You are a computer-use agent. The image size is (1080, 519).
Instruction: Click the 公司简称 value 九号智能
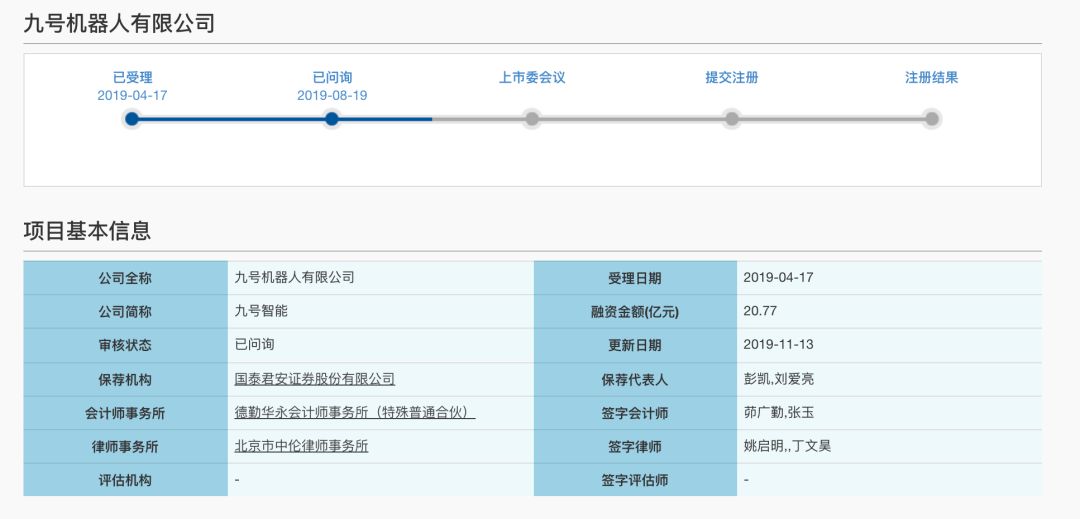(261, 311)
